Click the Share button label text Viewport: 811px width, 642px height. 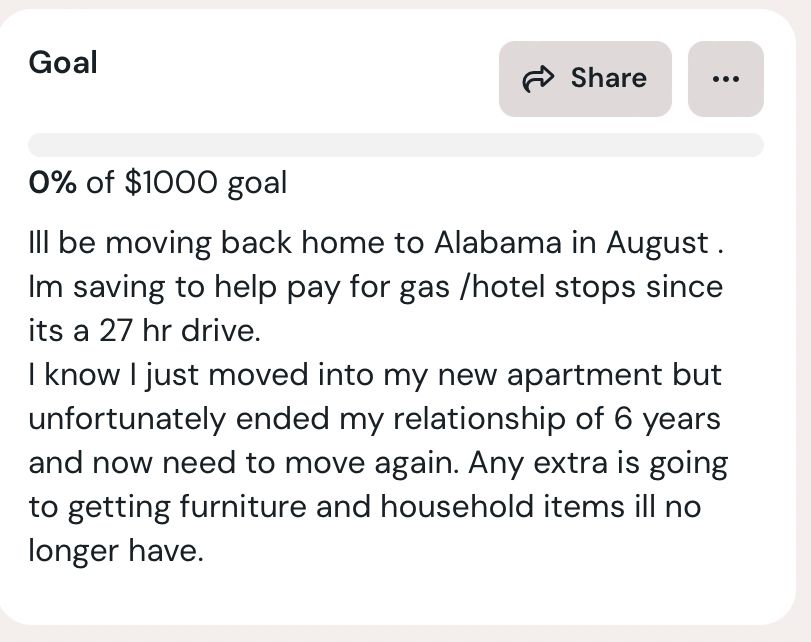[x=609, y=78]
